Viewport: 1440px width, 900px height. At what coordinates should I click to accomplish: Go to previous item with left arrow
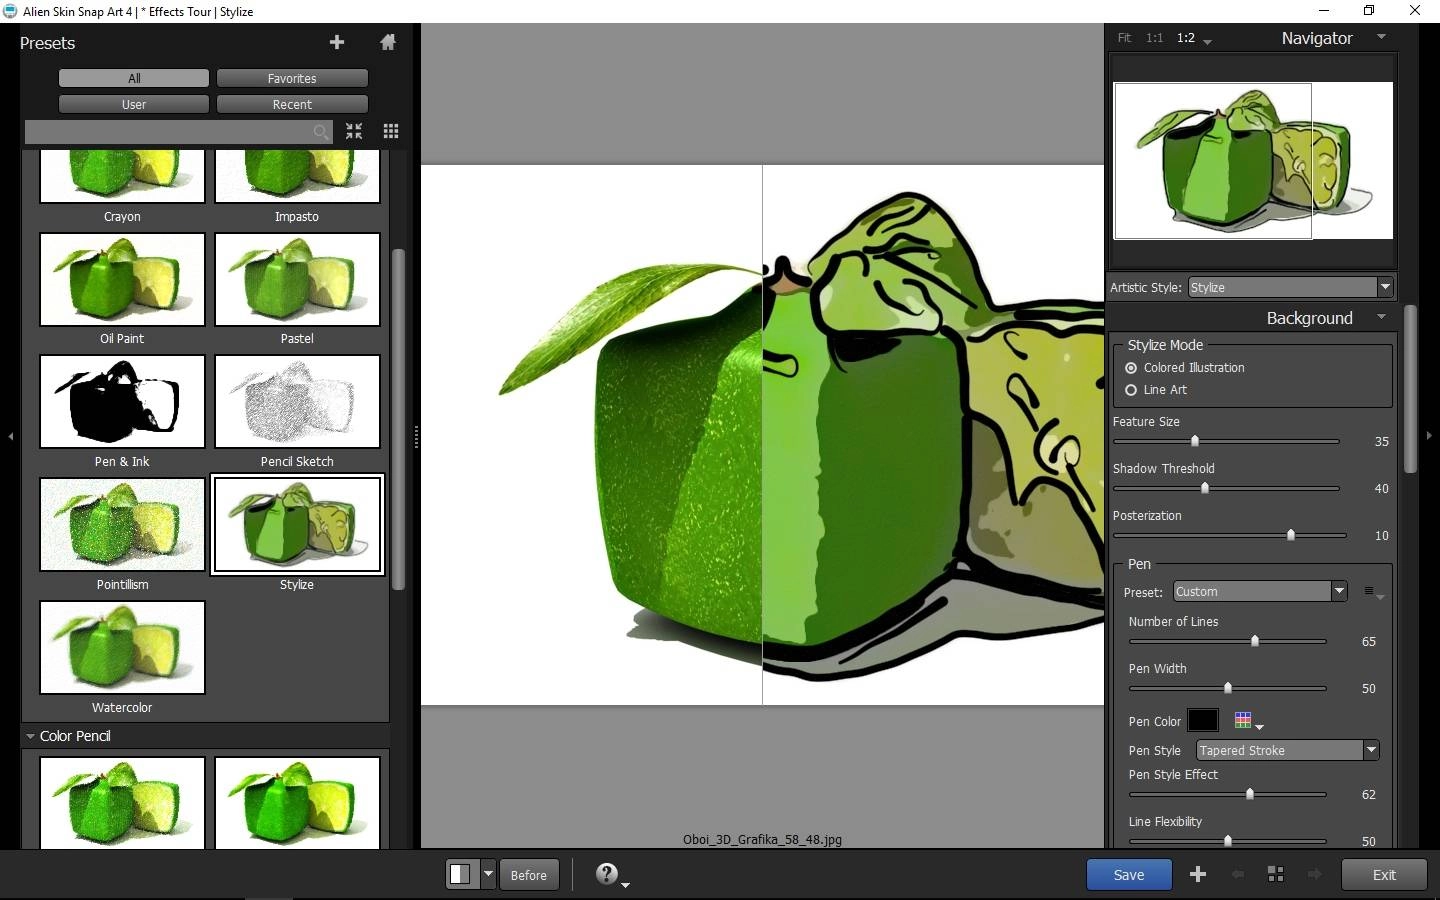point(1238,874)
